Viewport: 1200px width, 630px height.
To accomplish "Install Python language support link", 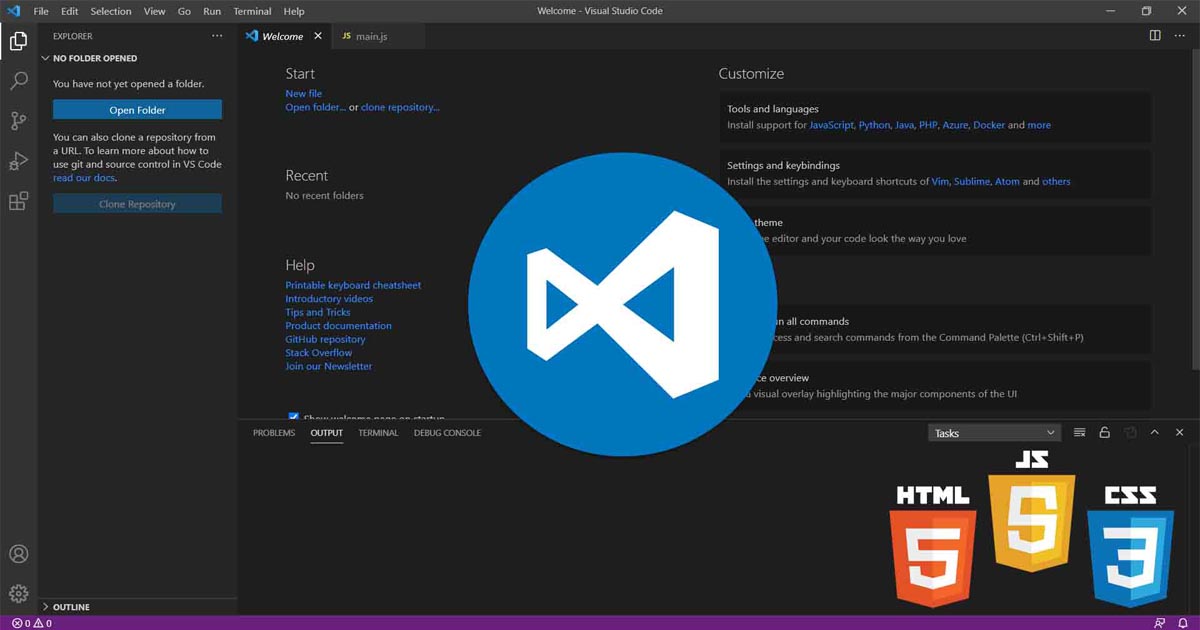I will 874,125.
